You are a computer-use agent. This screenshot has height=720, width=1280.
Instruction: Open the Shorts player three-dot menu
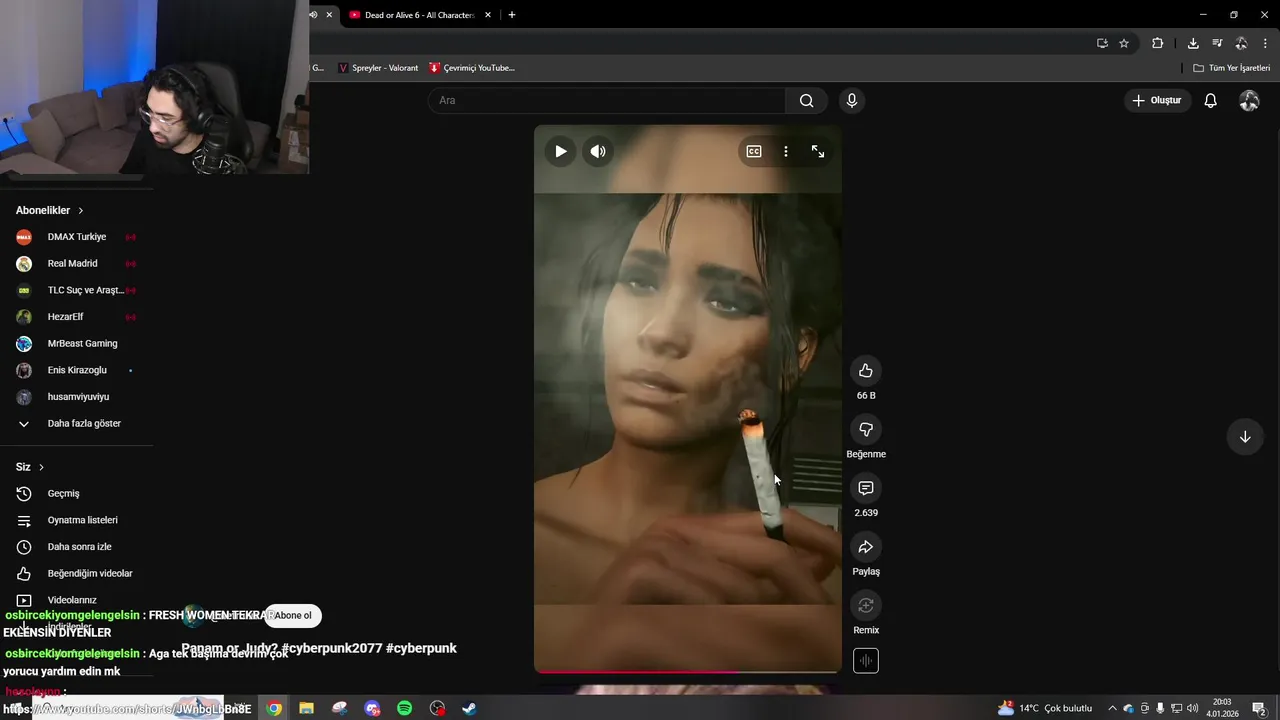[x=786, y=152]
